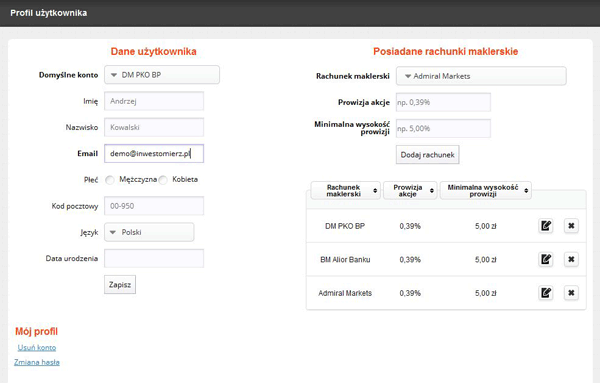Screen dimensions: 600x383
Task: Click the BM Alior Banku table cell
Action: click(x=345, y=259)
